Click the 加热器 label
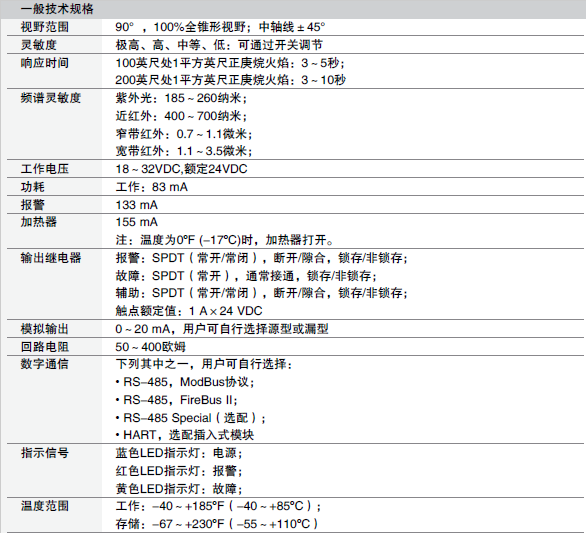586x533 pixels. 38,222
